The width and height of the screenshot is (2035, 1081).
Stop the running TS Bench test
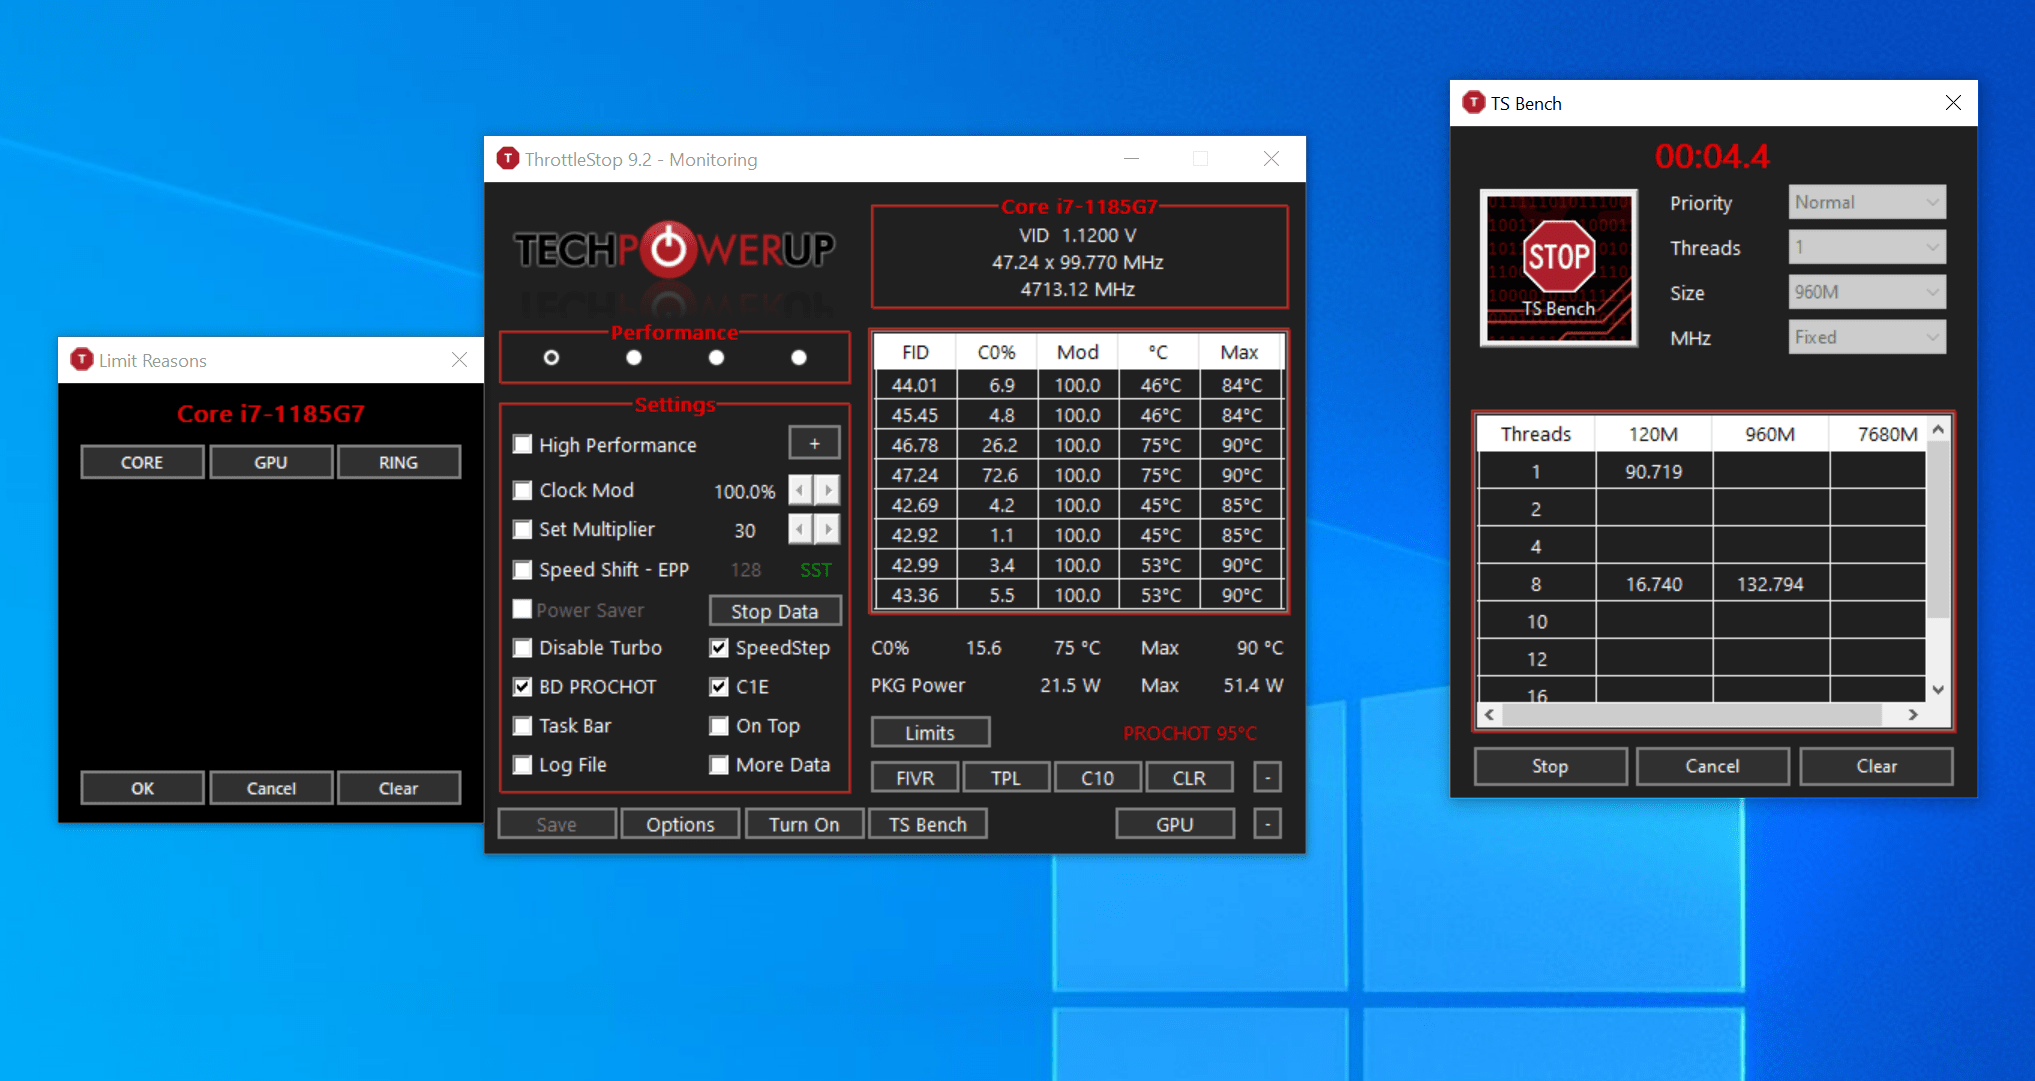coord(1549,765)
